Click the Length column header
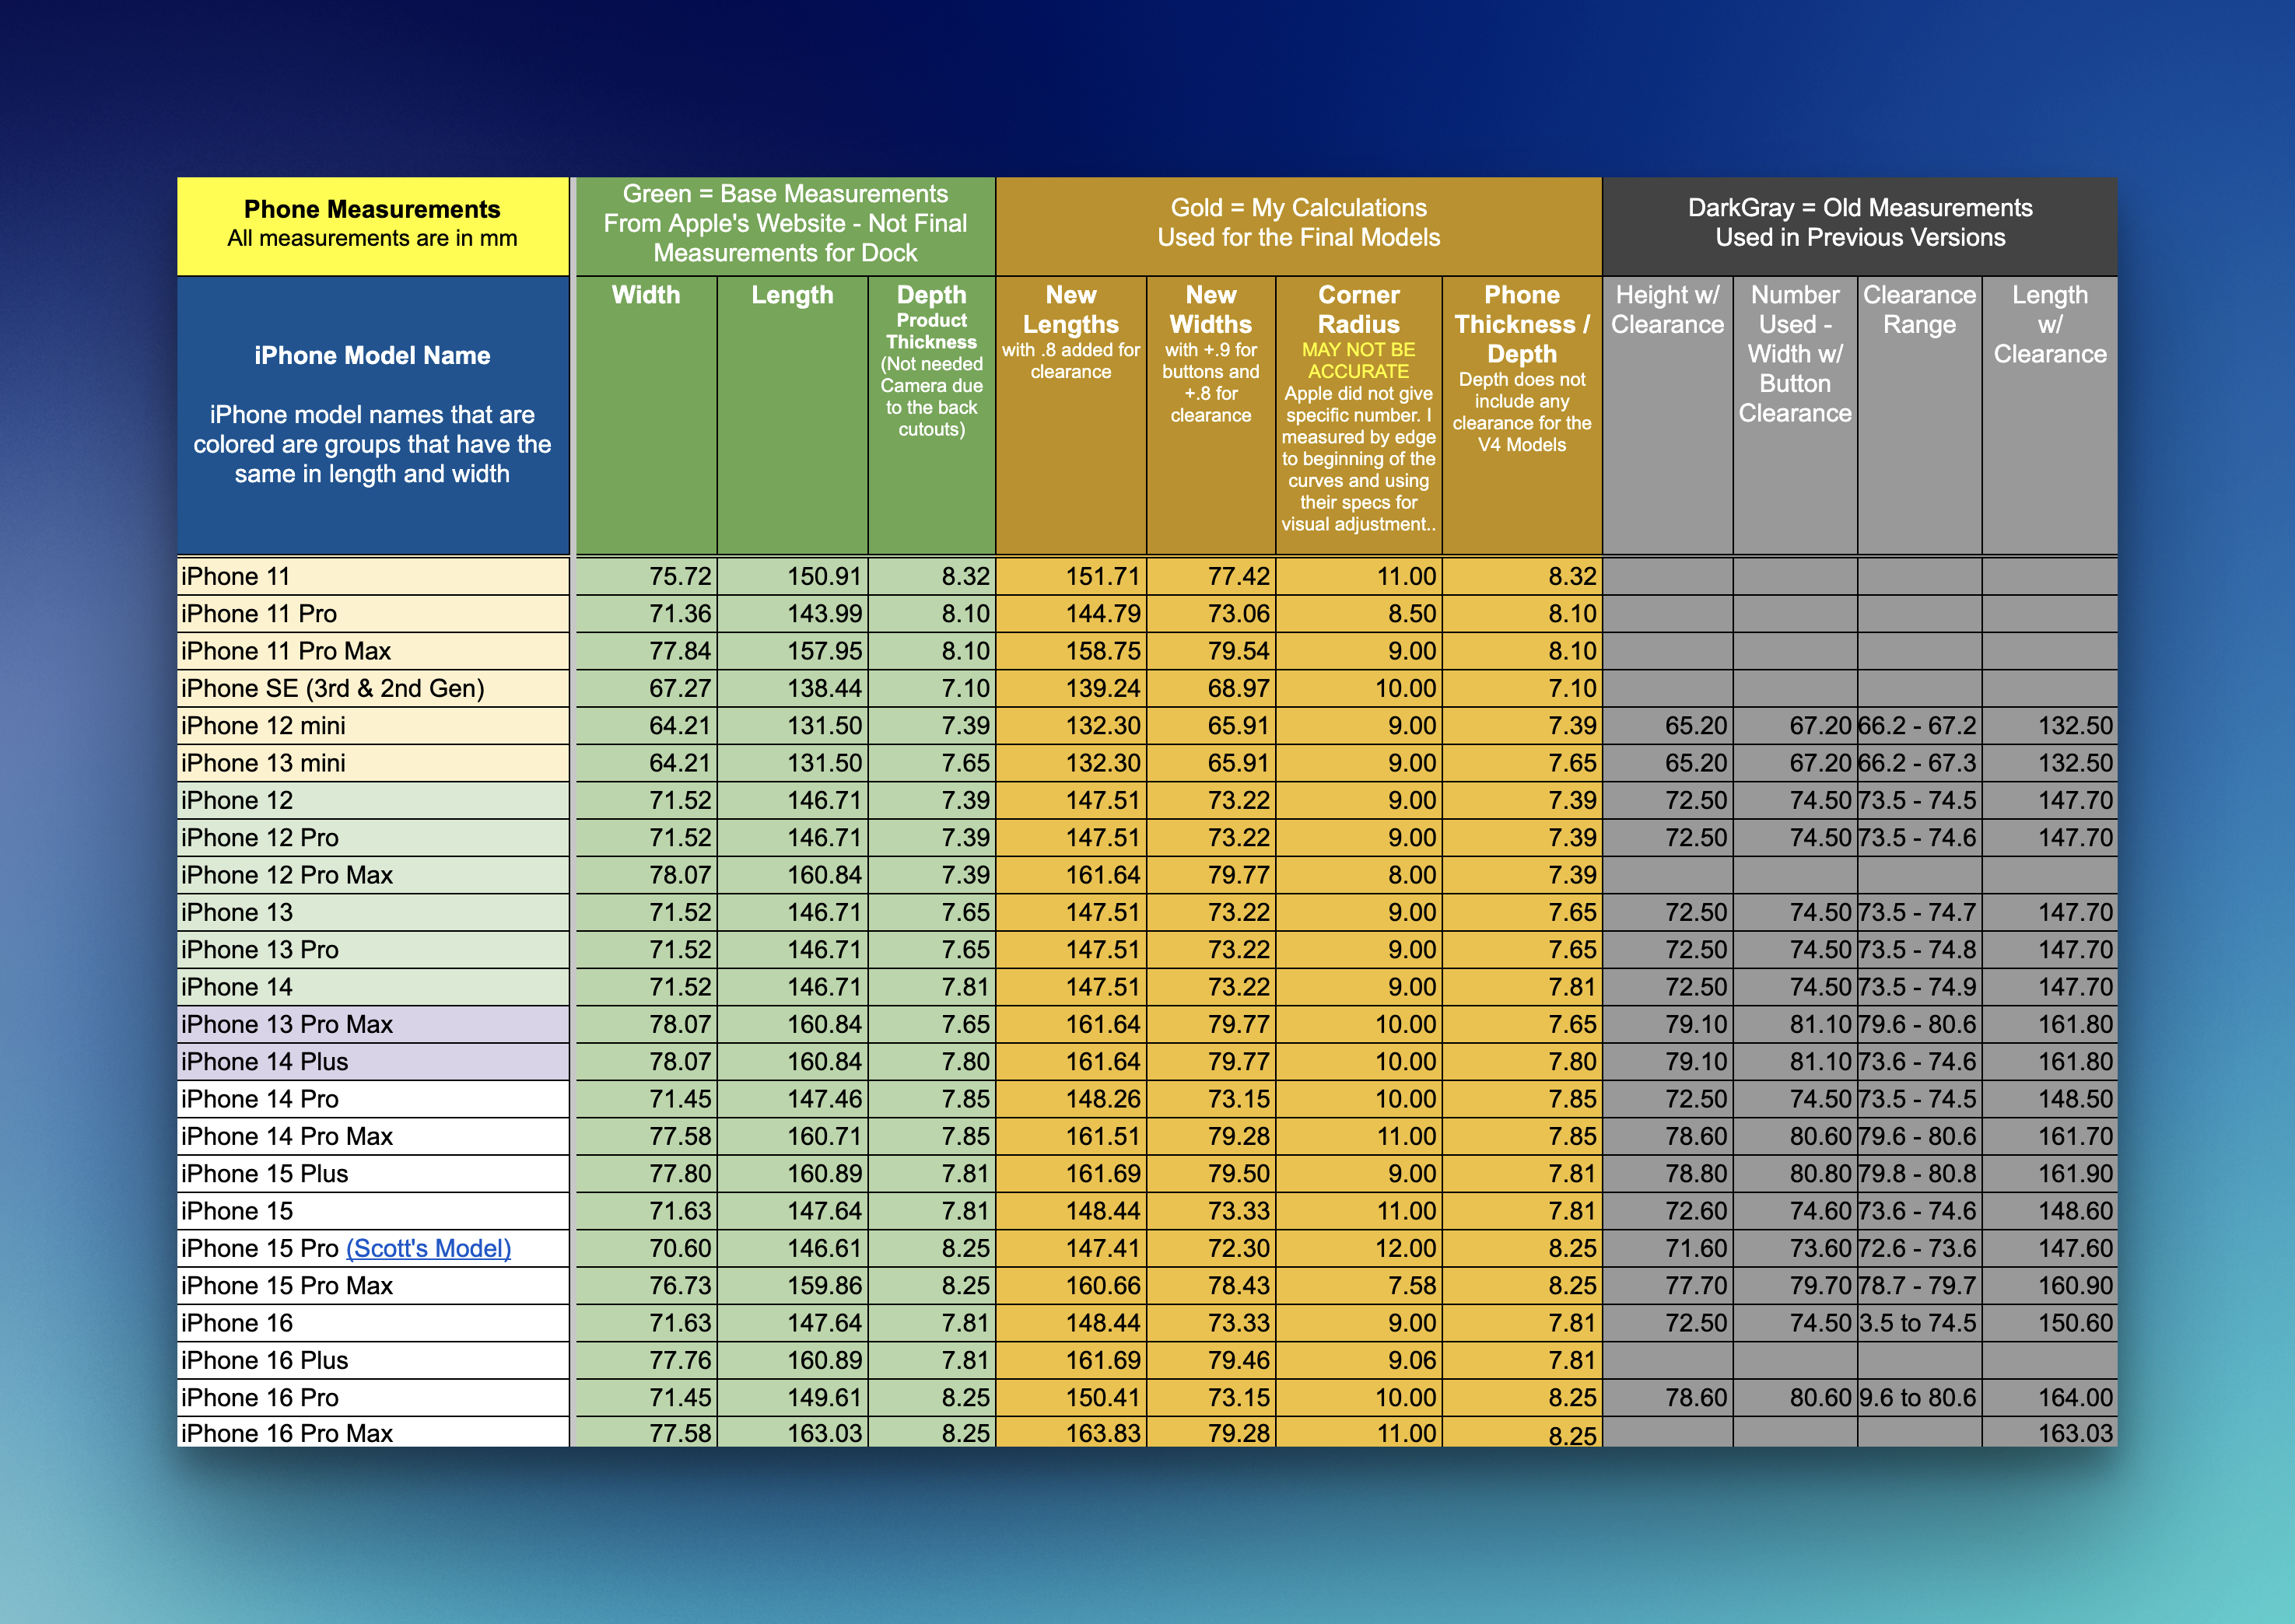The width and height of the screenshot is (2295, 1624). pyautogui.click(x=792, y=296)
